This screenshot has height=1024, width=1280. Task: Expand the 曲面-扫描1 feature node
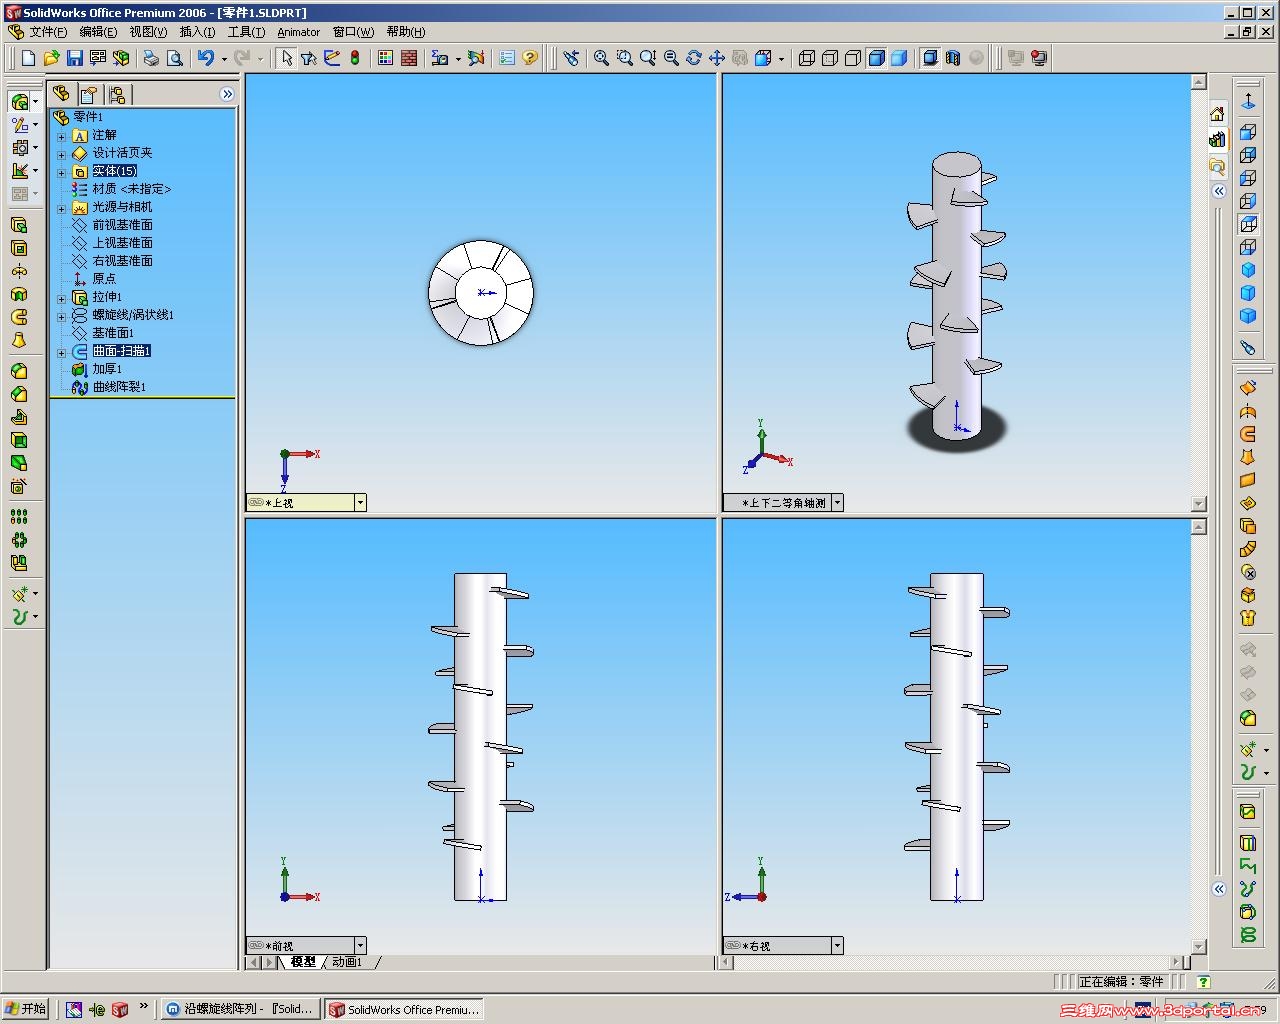tap(61, 352)
